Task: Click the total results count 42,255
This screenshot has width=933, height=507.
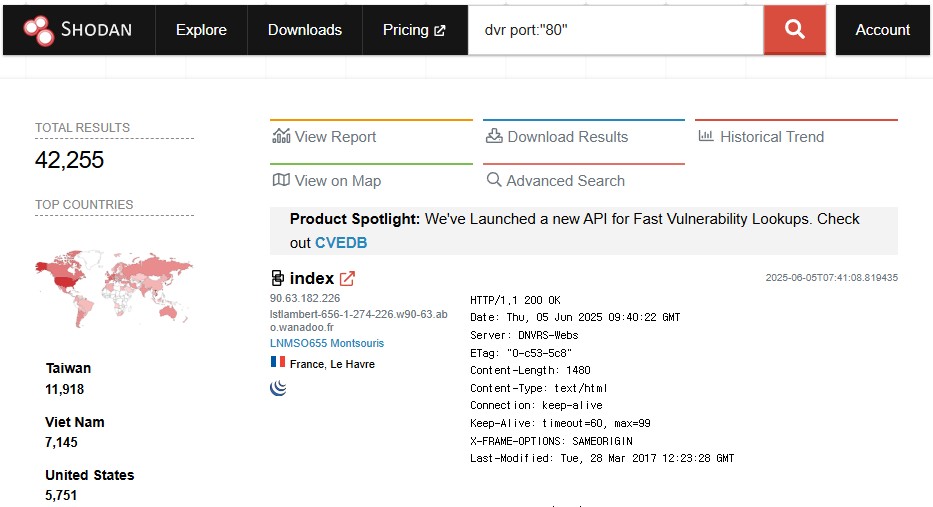Action: click(x=70, y=159)
